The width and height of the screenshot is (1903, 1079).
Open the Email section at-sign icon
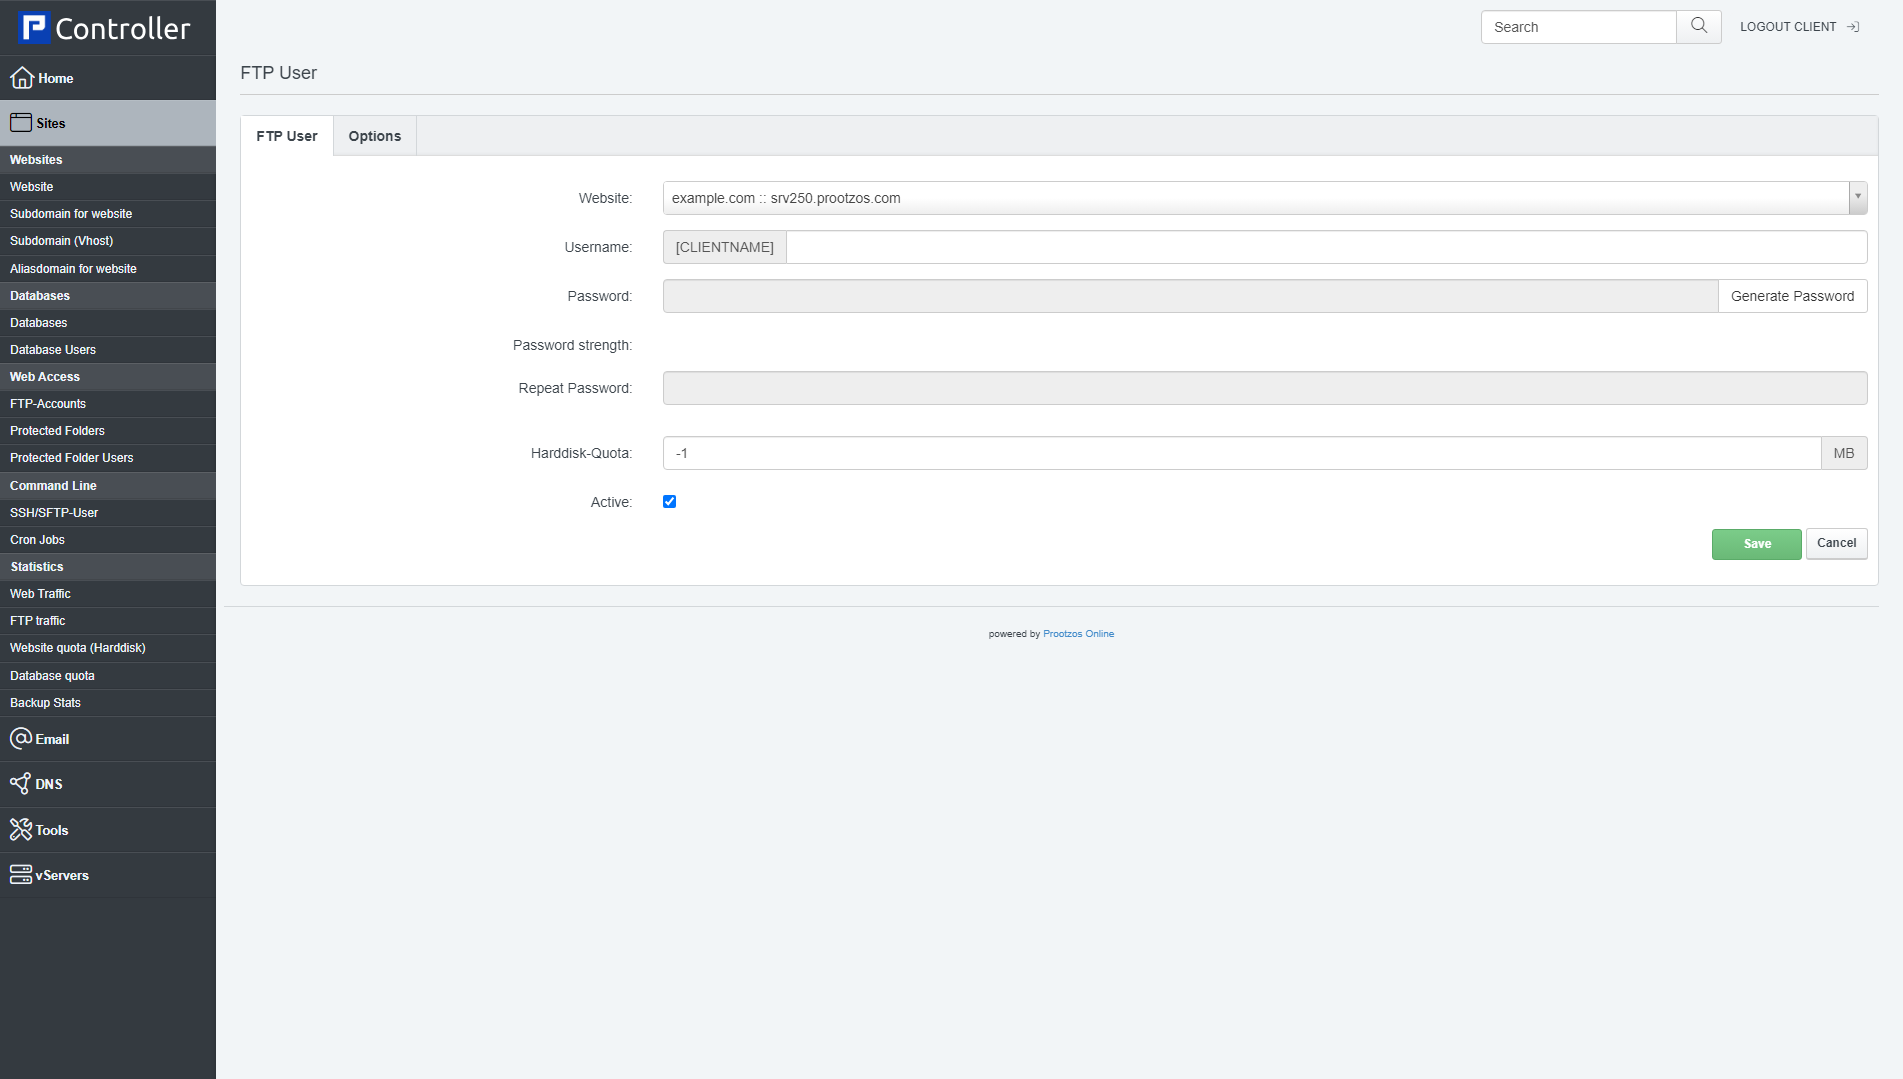tap(21, 739)
